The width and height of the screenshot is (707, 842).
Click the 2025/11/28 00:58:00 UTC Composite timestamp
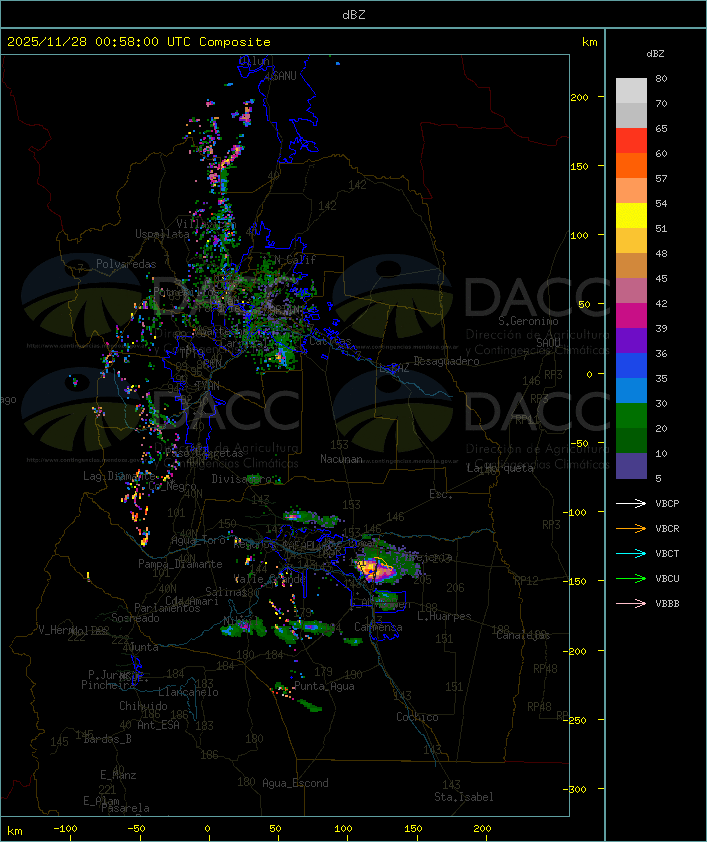click(139, 42)
